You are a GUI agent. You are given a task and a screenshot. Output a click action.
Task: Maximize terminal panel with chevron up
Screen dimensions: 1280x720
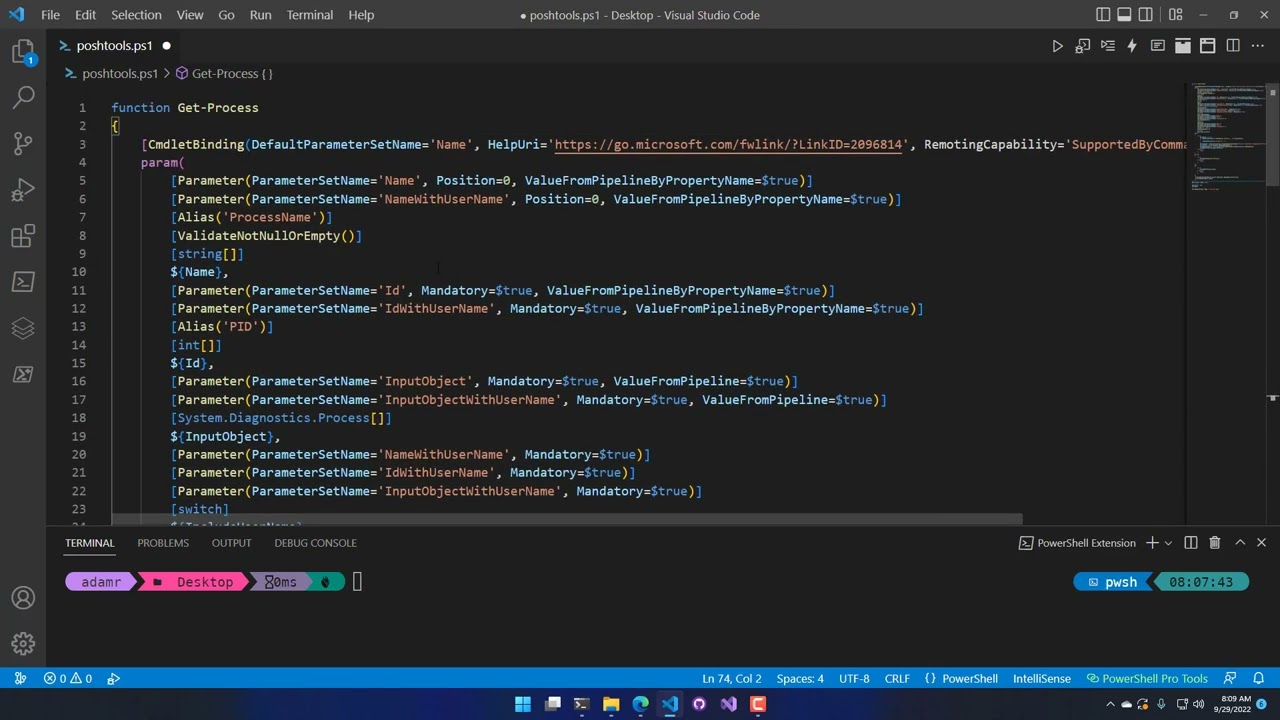[1240, 543]
